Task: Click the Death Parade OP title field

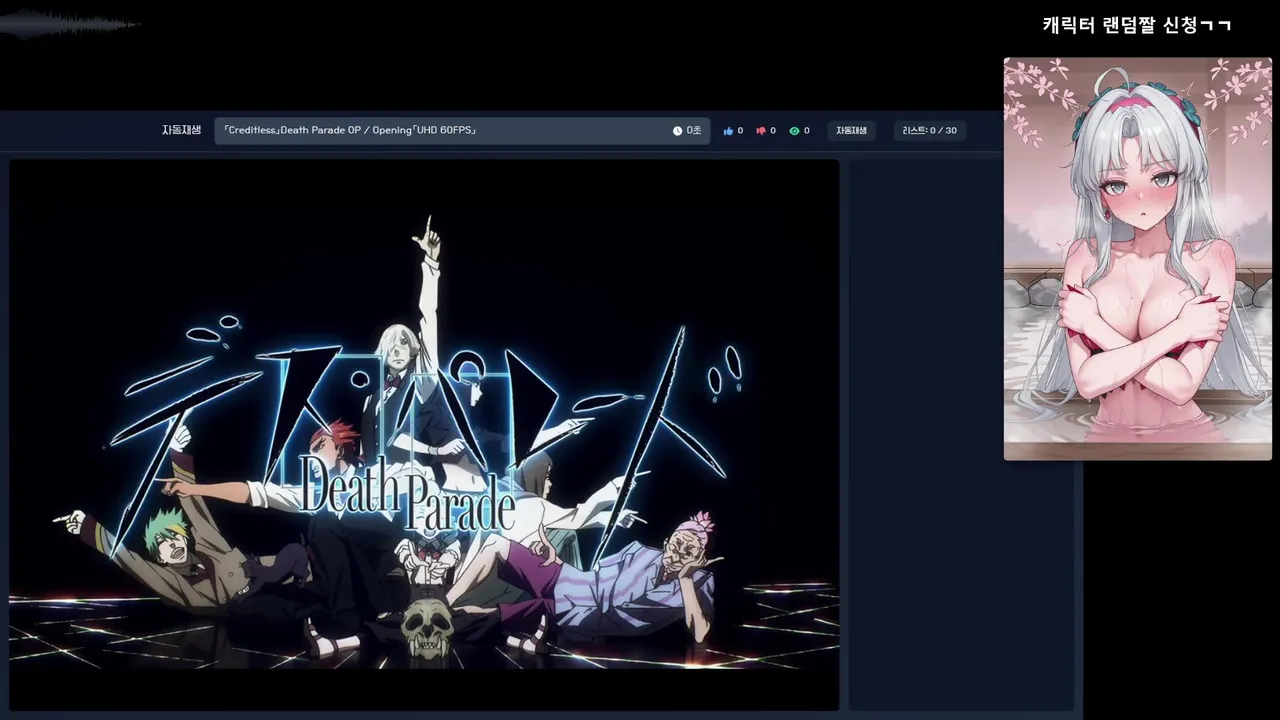Action: point(462,131)
